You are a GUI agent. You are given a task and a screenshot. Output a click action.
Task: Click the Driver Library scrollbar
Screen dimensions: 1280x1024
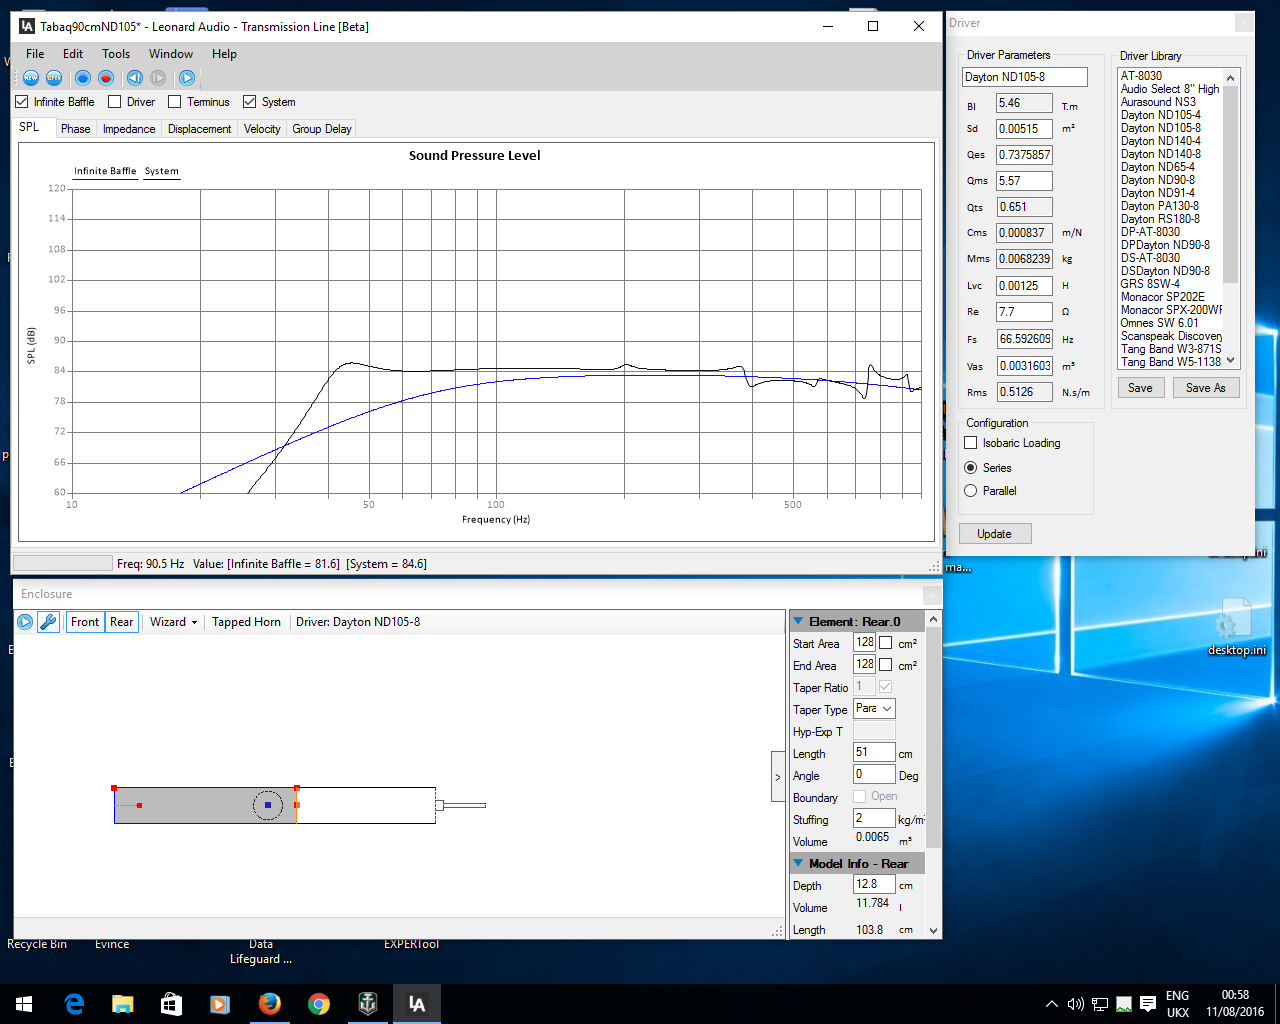tap(1231, 184)
